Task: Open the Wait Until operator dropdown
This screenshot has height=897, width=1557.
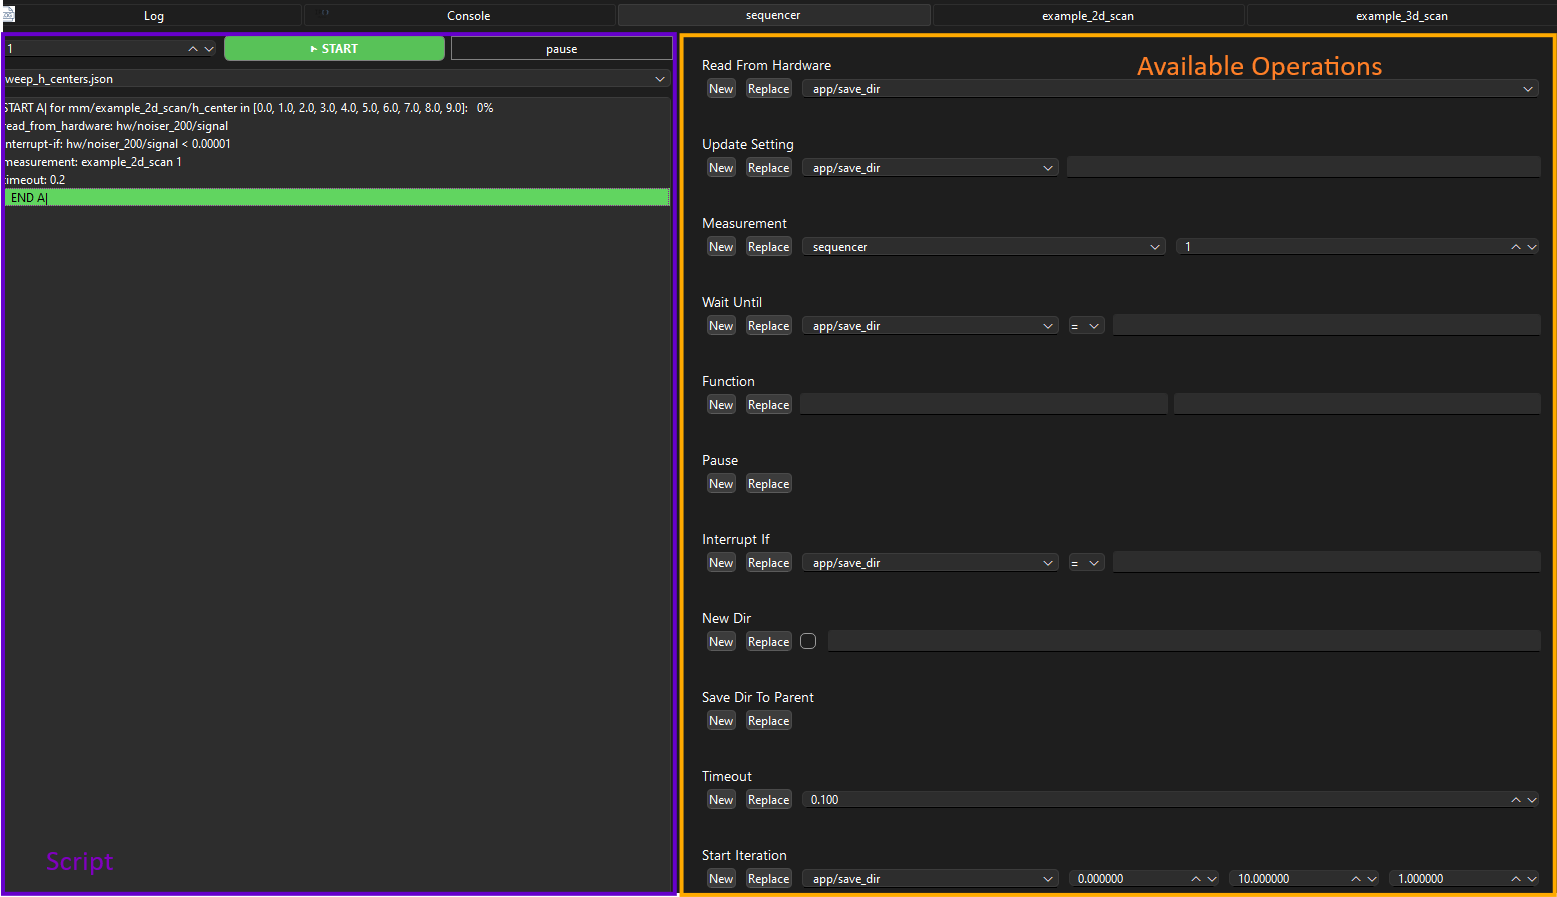Action: click(x=1086, y=326)
